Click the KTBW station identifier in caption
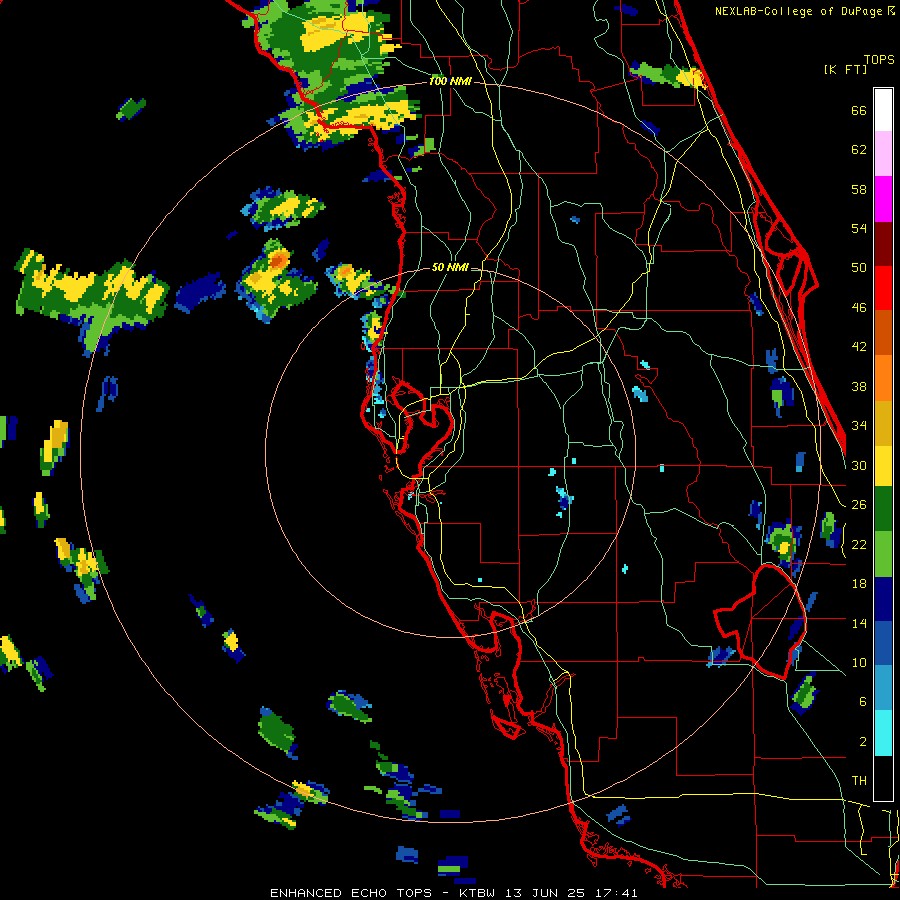The image size is (900, 900). [x=478, y=893]
